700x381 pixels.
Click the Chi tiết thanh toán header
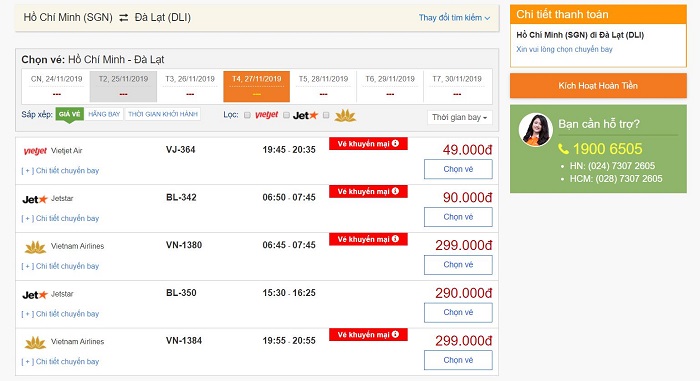(598, 14)
